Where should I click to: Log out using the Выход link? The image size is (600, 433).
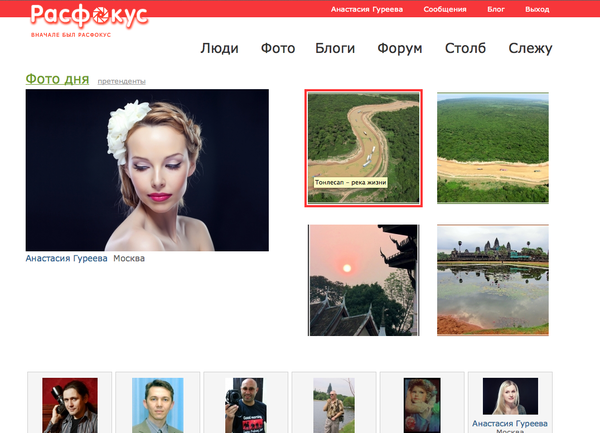537,9
